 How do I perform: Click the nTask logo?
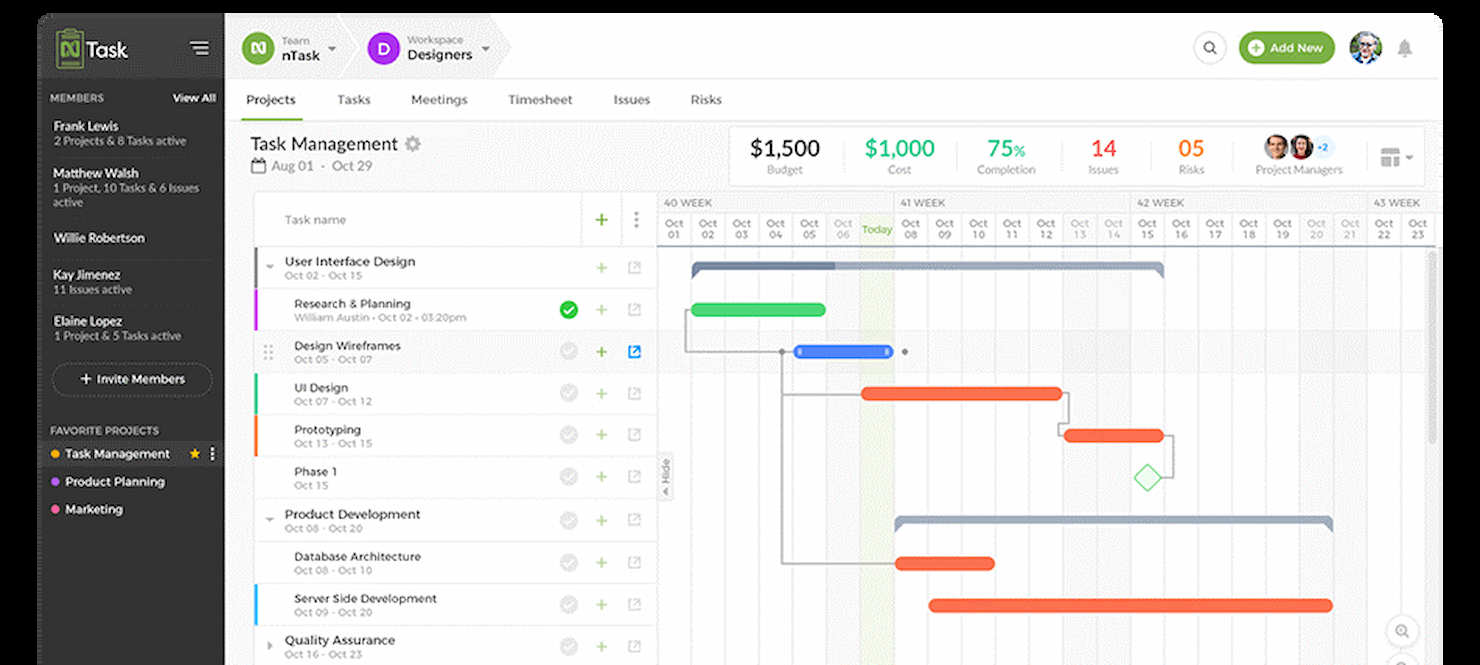pyautogui.click(x=92, y=49)
